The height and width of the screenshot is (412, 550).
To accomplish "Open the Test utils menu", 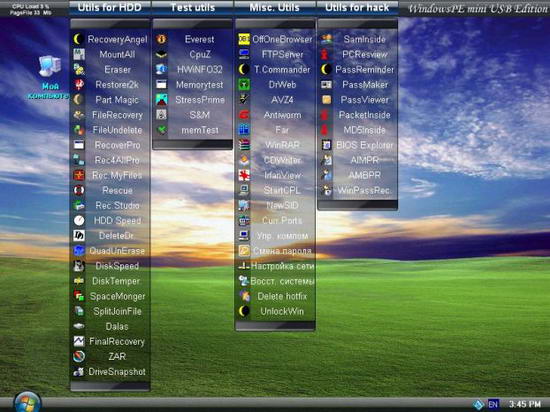I will point(193,7).
